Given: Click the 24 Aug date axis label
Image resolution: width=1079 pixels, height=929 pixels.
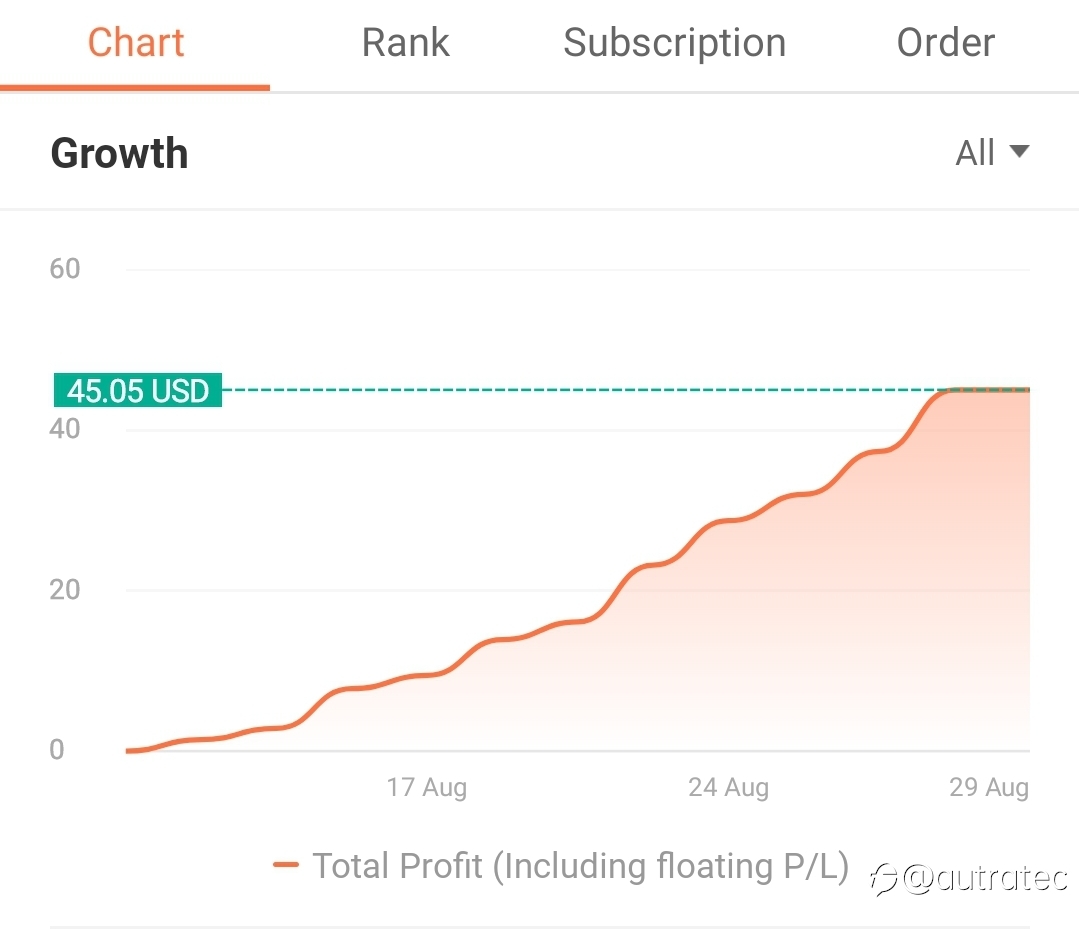Looking at the screenshot, I should pos(729,787).
